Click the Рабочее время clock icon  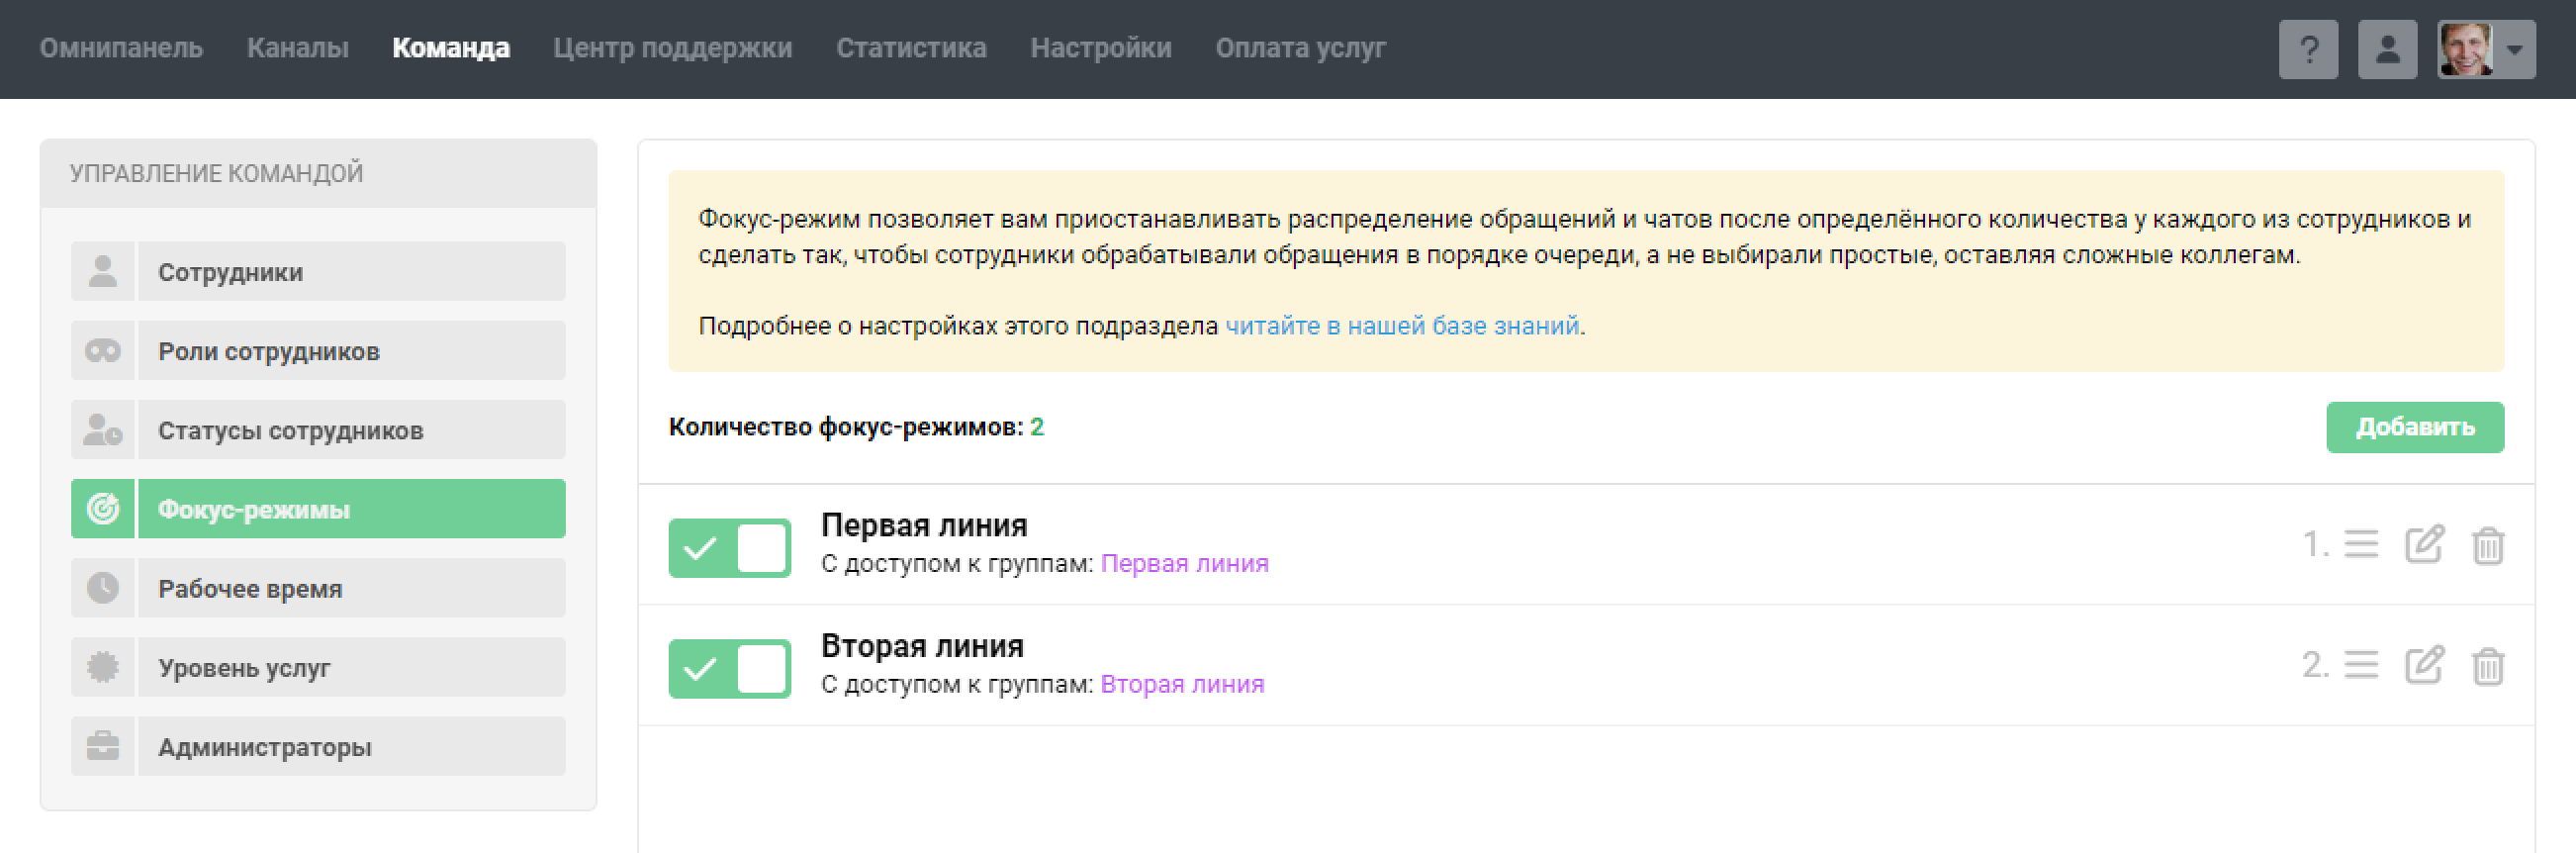point(103,588)
